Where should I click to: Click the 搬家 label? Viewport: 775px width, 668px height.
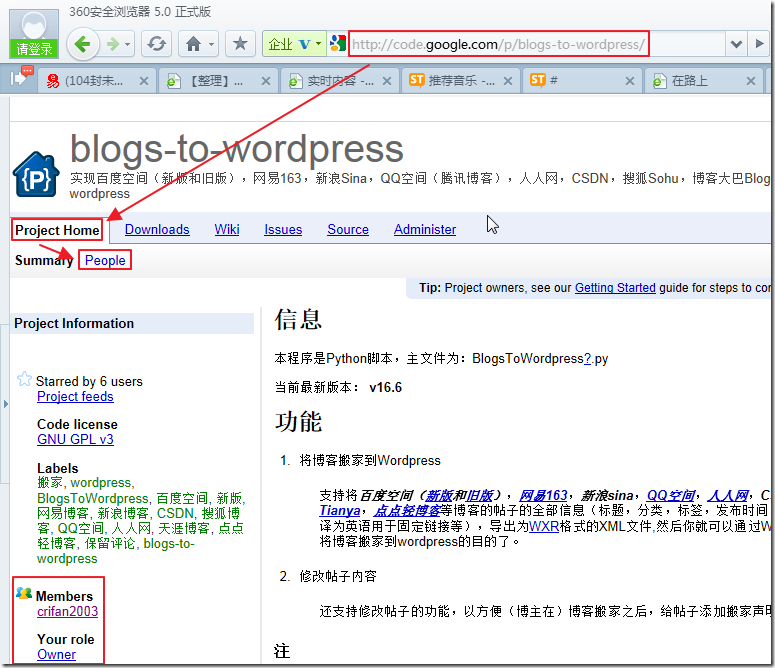50,482
